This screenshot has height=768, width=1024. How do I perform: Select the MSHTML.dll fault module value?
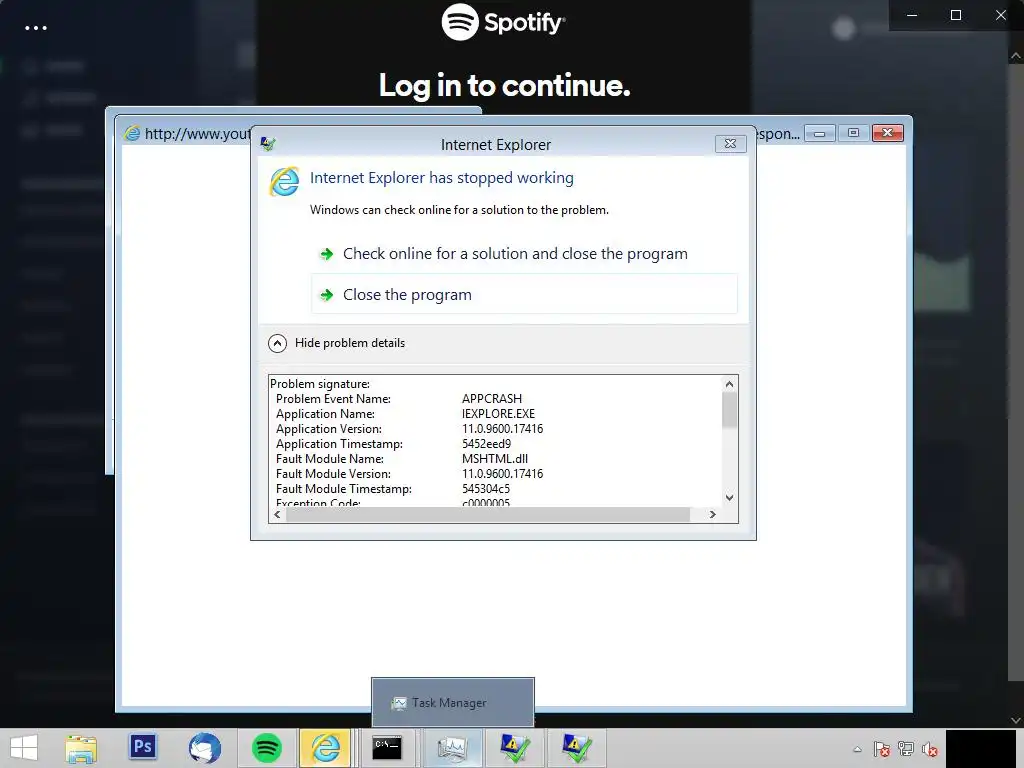pyautogui.click(x=494, y=458)
